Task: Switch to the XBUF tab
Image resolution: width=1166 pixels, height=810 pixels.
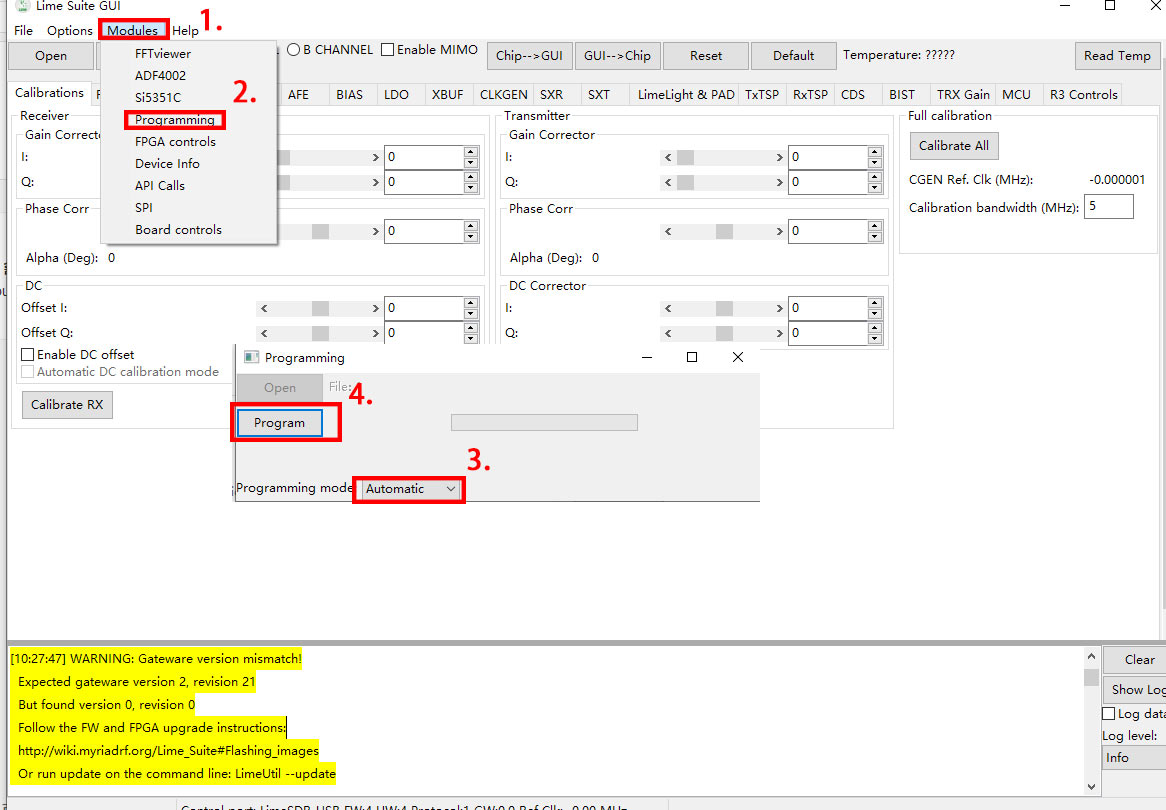Action: [x=448, y=94]
